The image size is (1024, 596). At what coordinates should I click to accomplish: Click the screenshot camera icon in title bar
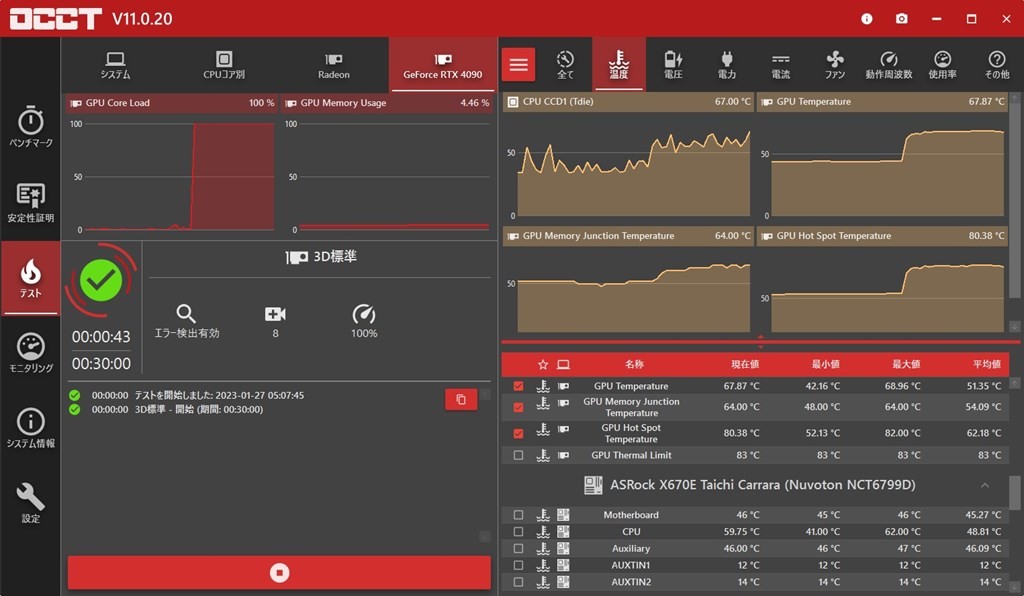click(x=901, y=19)
